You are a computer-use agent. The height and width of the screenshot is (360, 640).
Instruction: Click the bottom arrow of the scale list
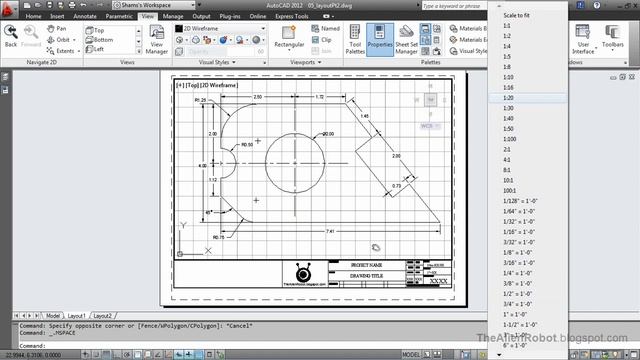(x=499, y=355)
